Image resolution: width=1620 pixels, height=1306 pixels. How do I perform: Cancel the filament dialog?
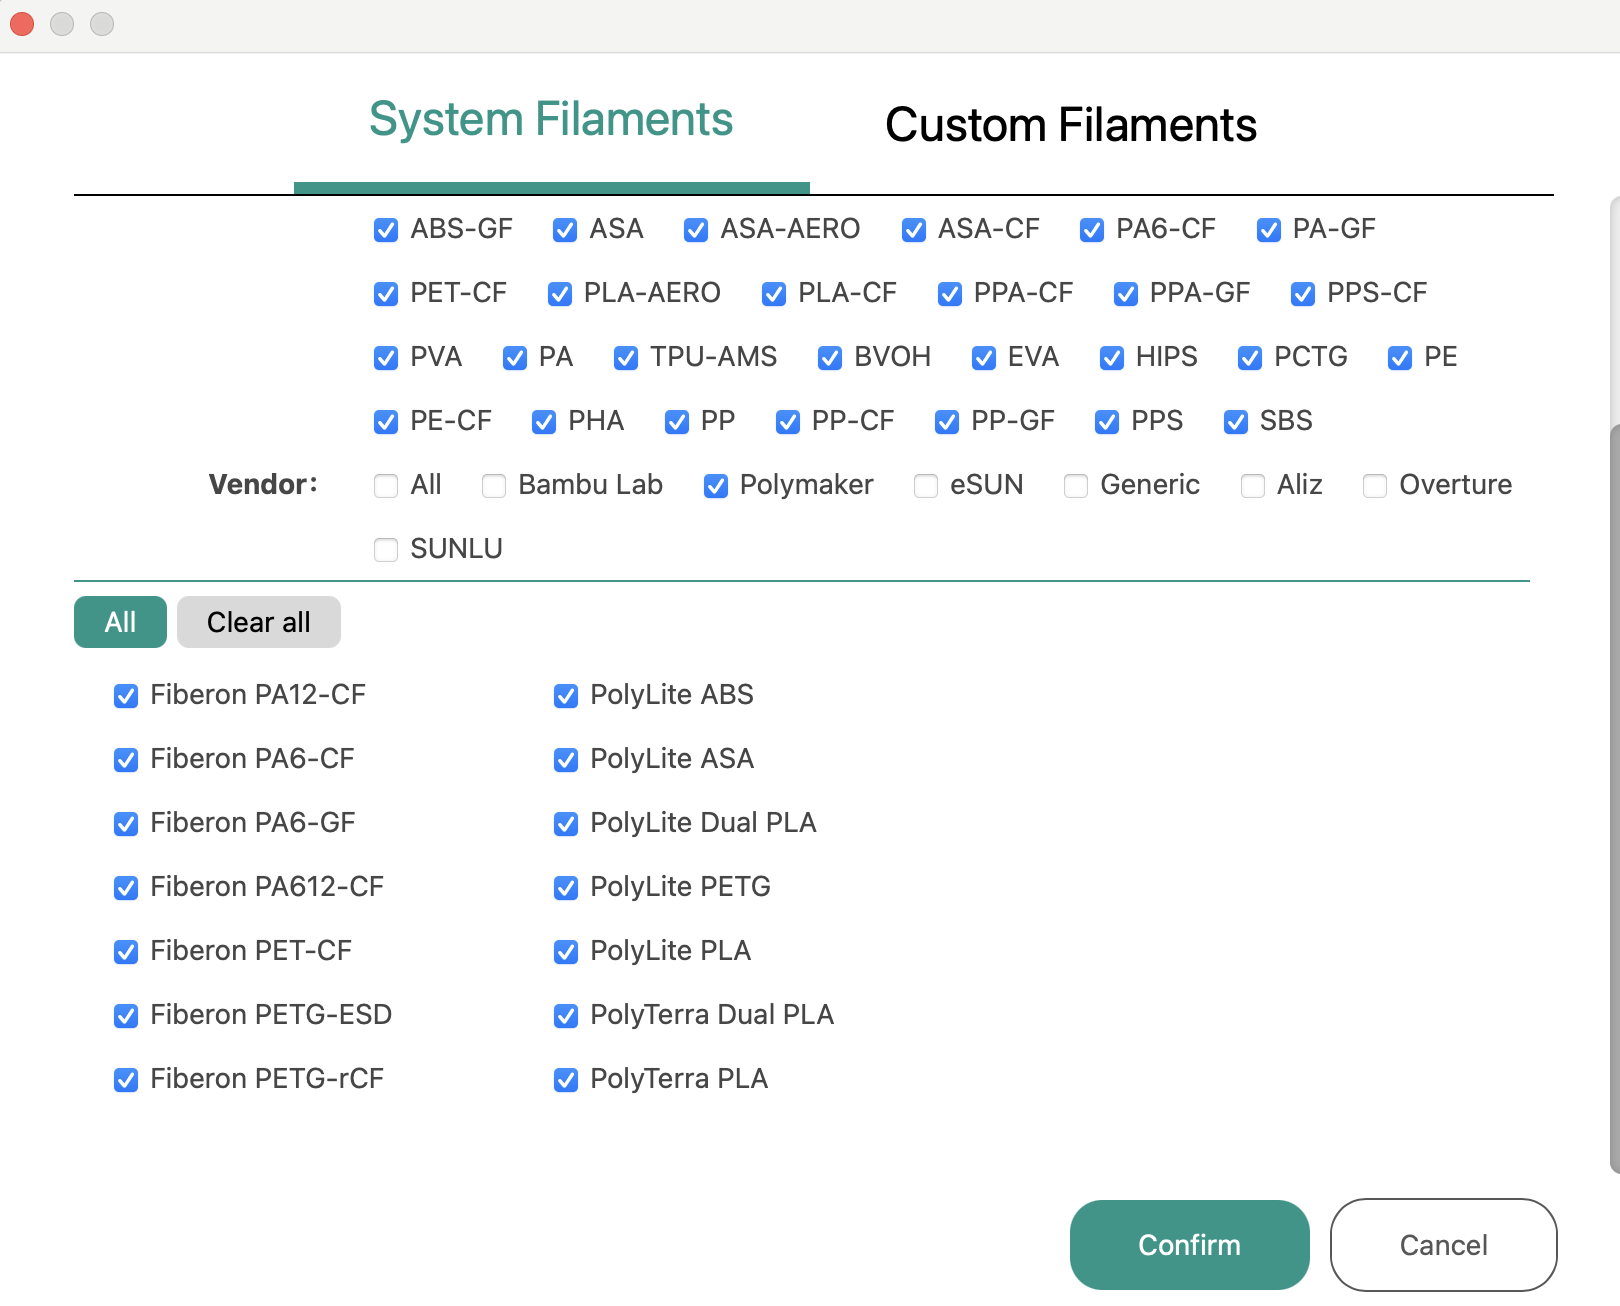pos(1443,1245)
